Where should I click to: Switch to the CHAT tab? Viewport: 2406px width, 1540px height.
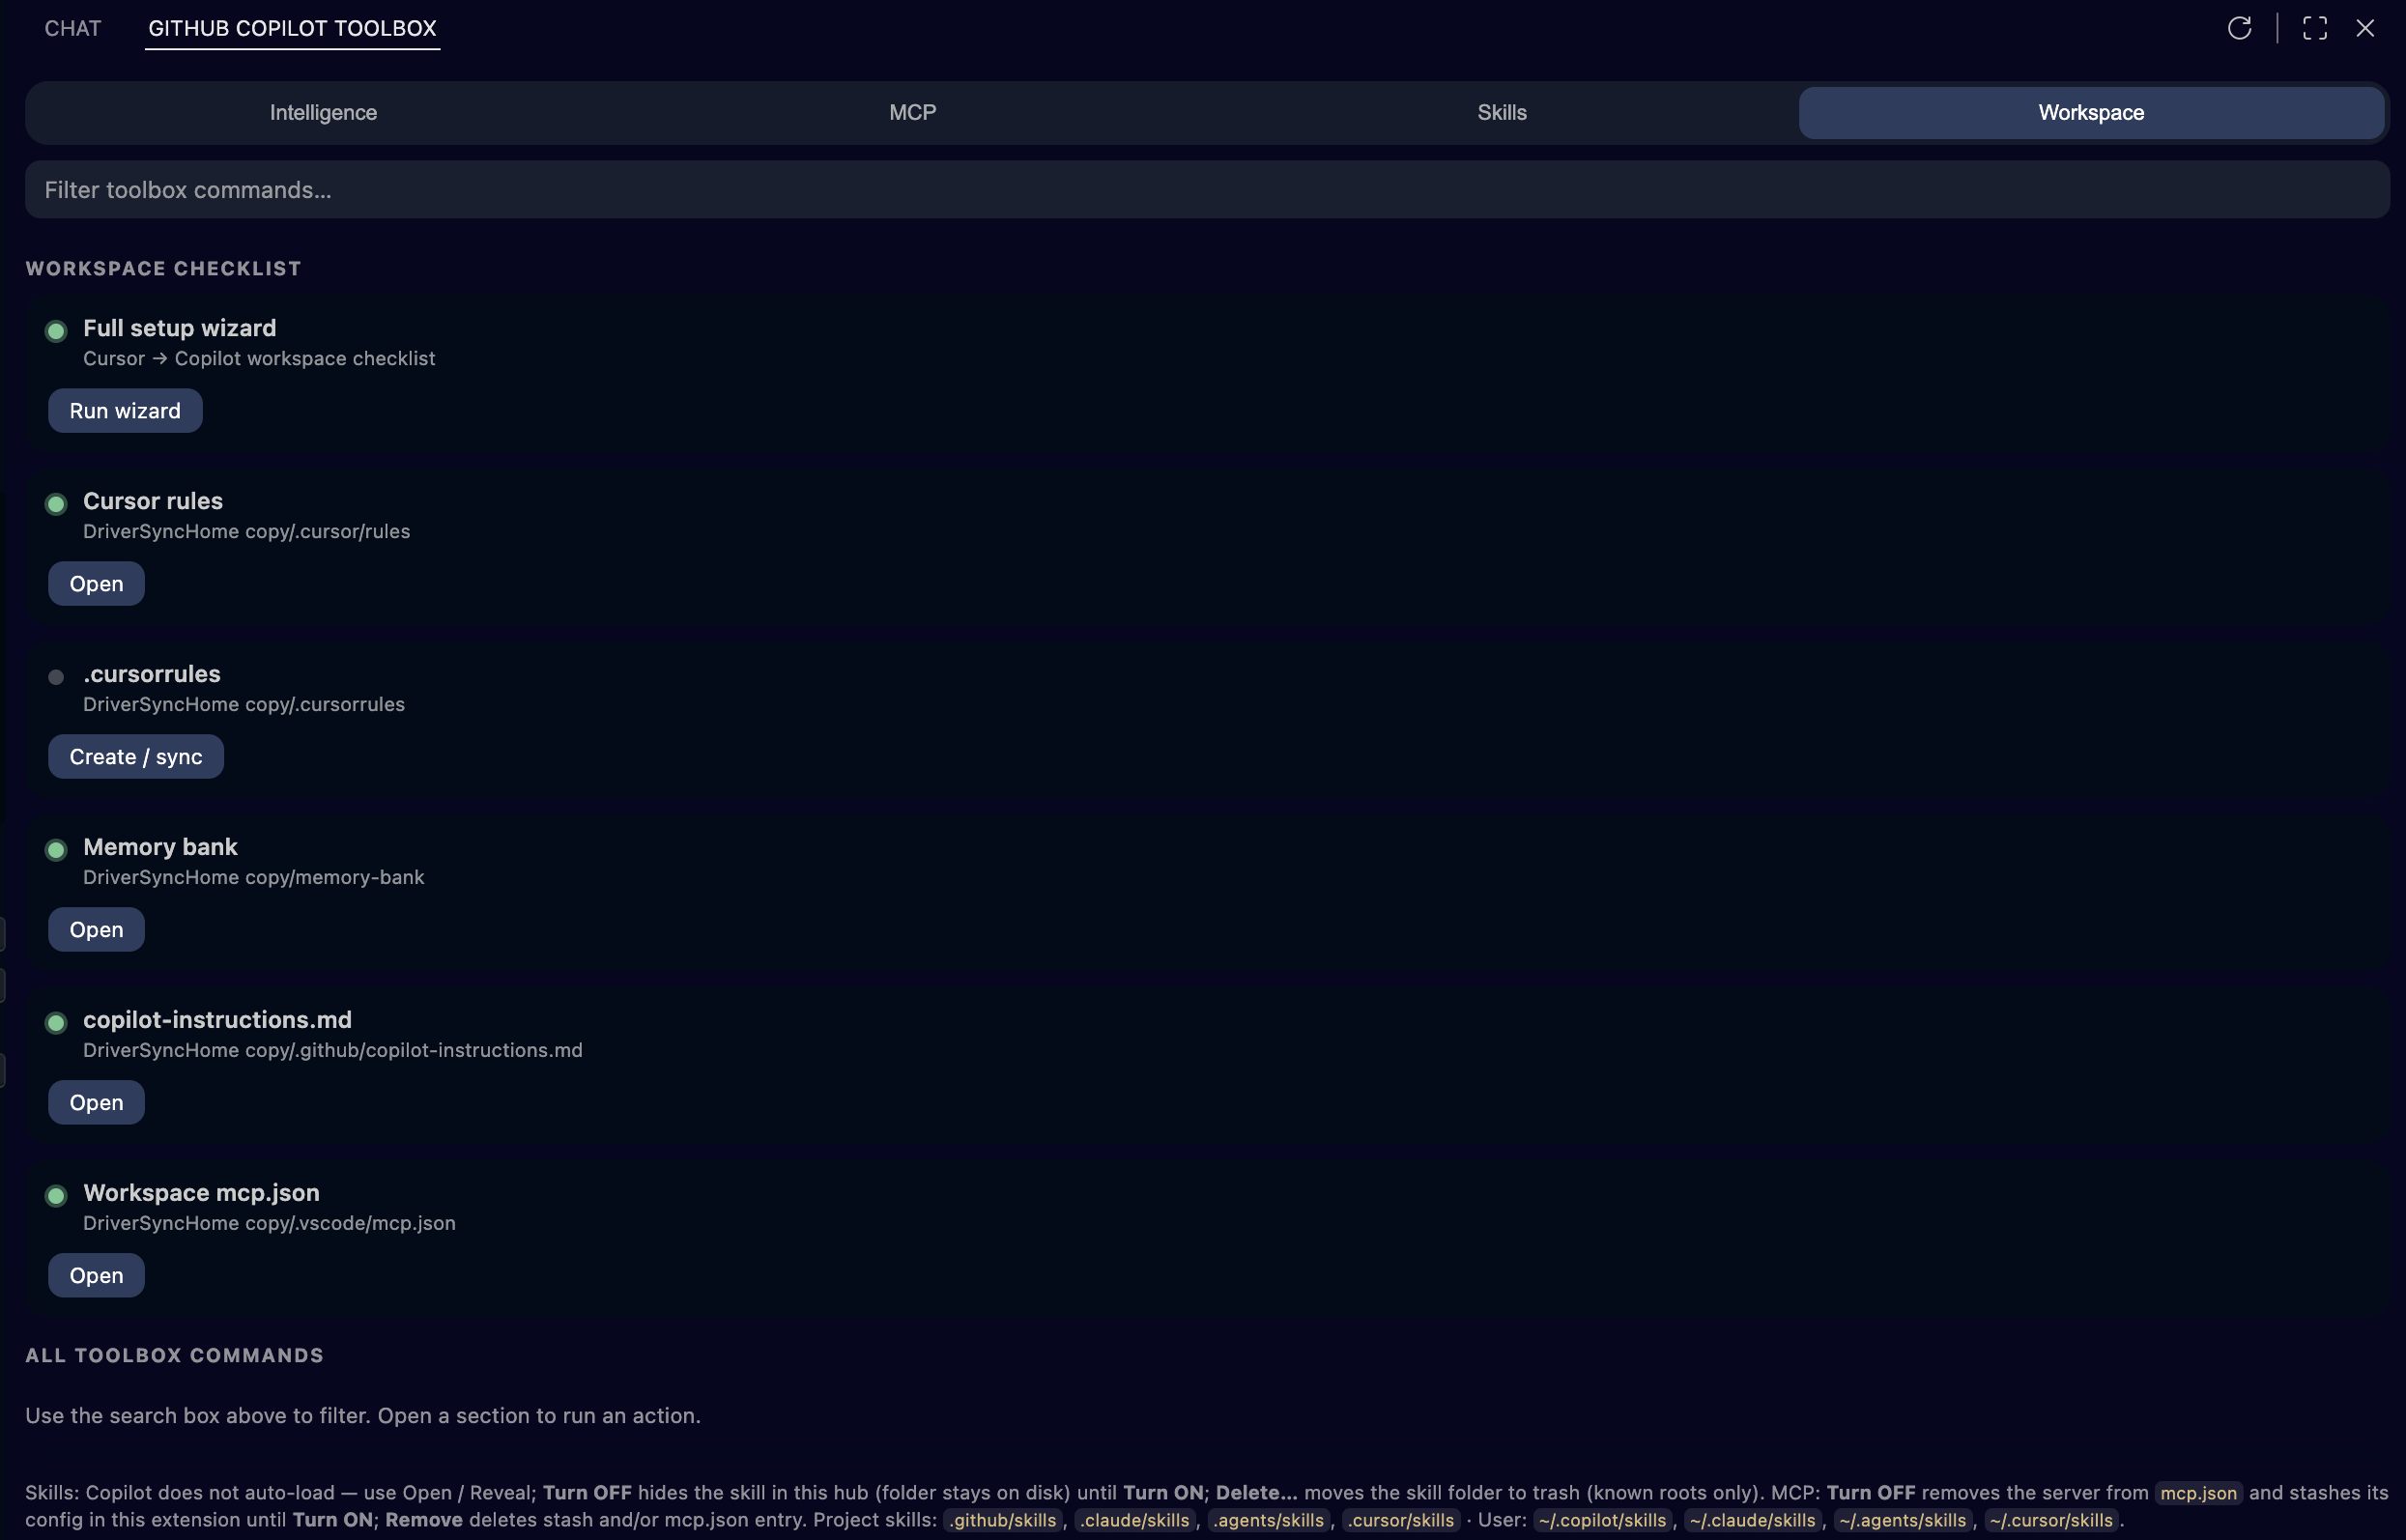(73, 28)
